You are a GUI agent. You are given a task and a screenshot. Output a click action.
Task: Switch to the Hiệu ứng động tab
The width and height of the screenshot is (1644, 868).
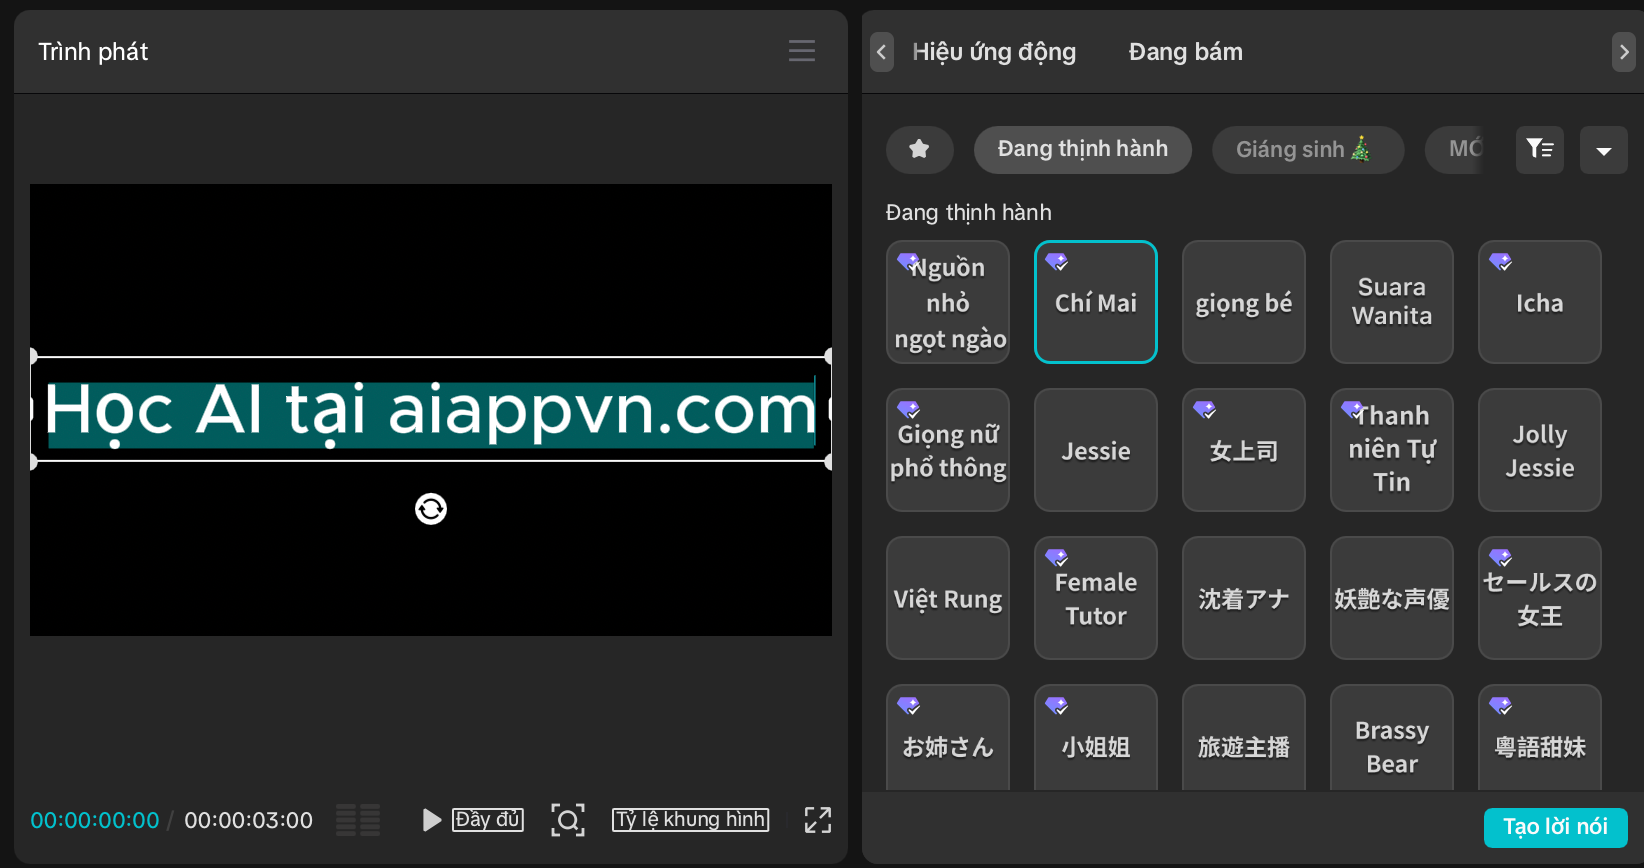tap(993, 52)
